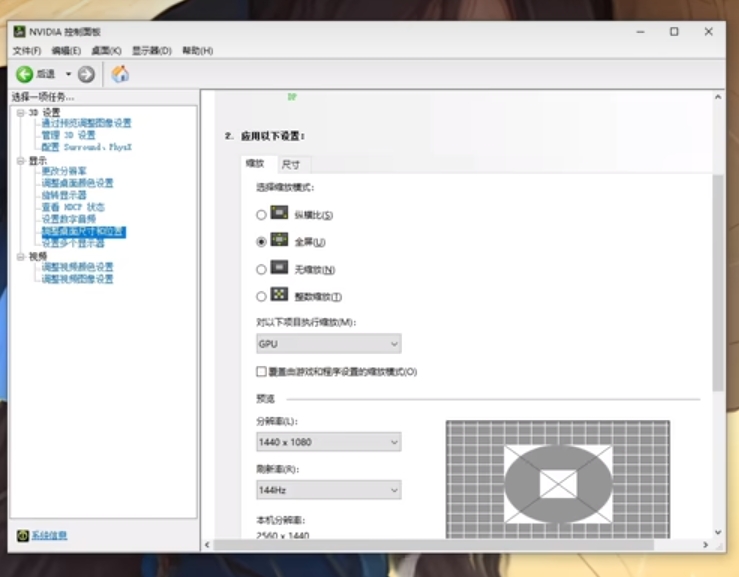The width and height of the screenshot is (739, 577).
Task: Open 查看 HDCP 状态 link
Action: point(73,207)
